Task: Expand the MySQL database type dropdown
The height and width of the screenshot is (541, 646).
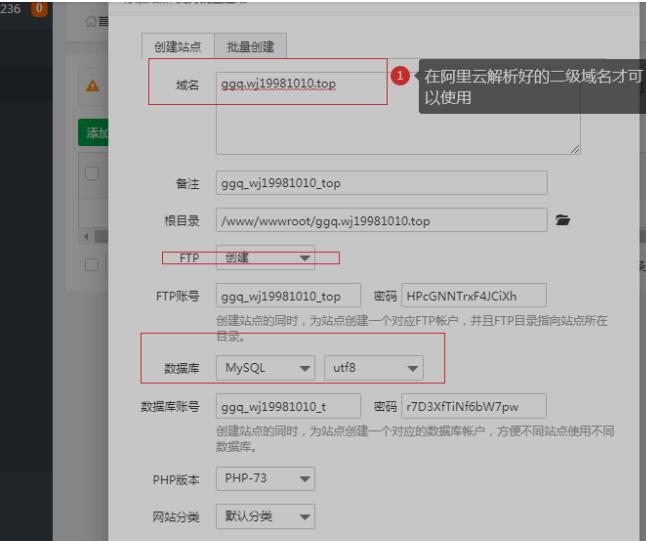Action: [x=265, y=369]
